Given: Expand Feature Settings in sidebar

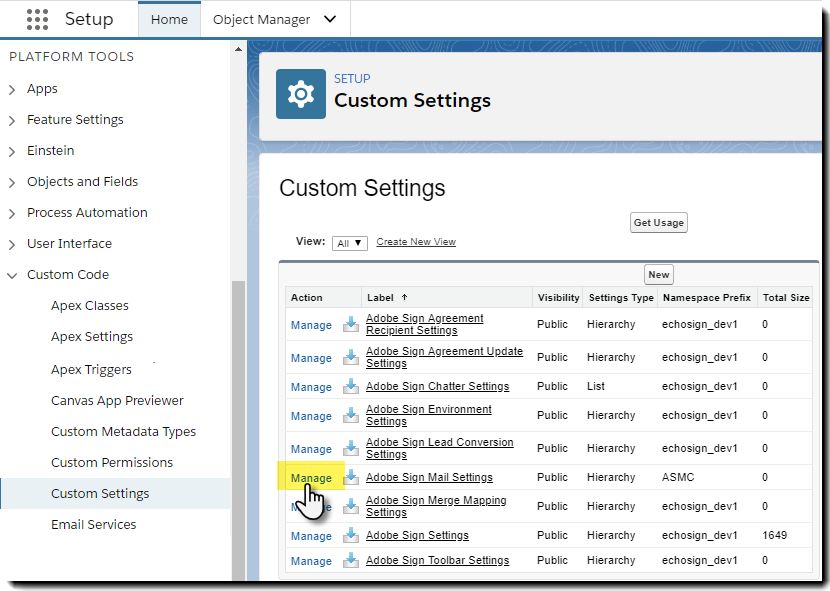Looking at the screenshot, I should 12,120.
